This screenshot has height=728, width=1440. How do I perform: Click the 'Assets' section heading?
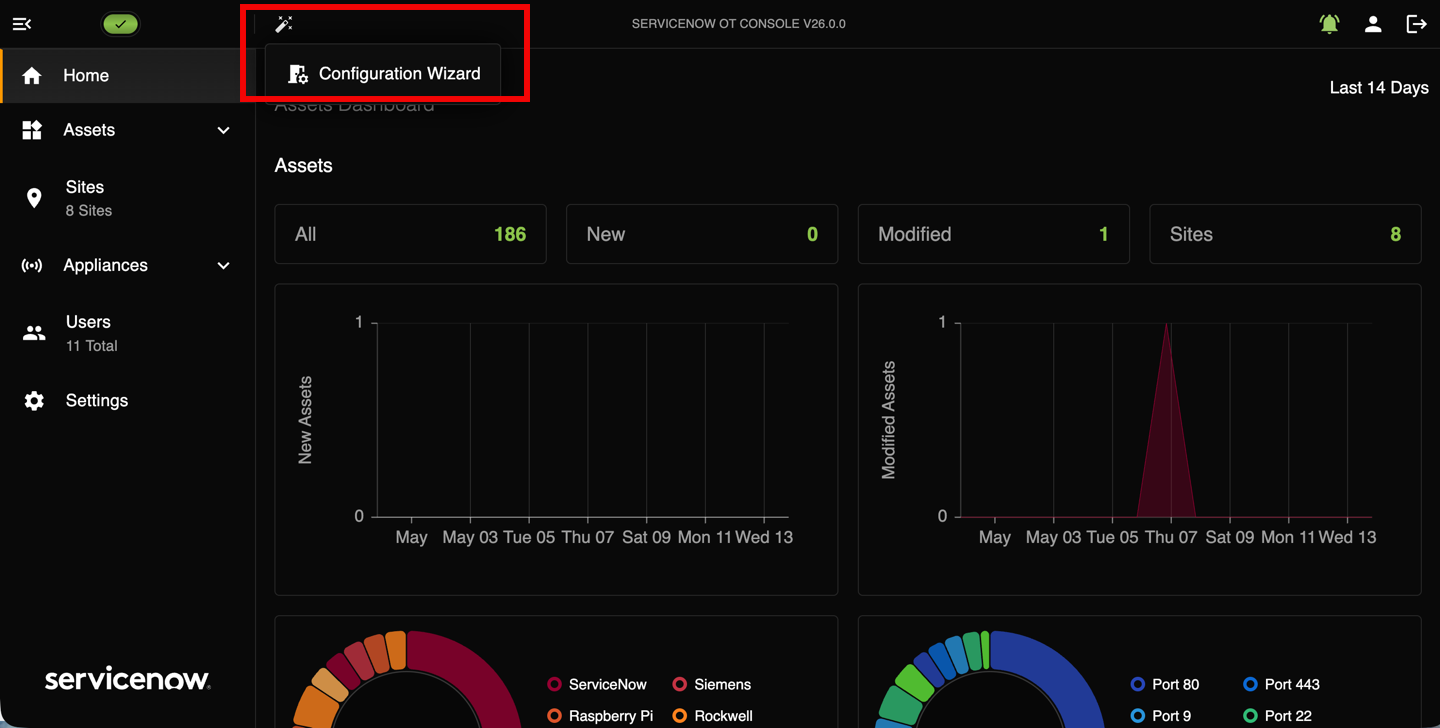[304, 166]
